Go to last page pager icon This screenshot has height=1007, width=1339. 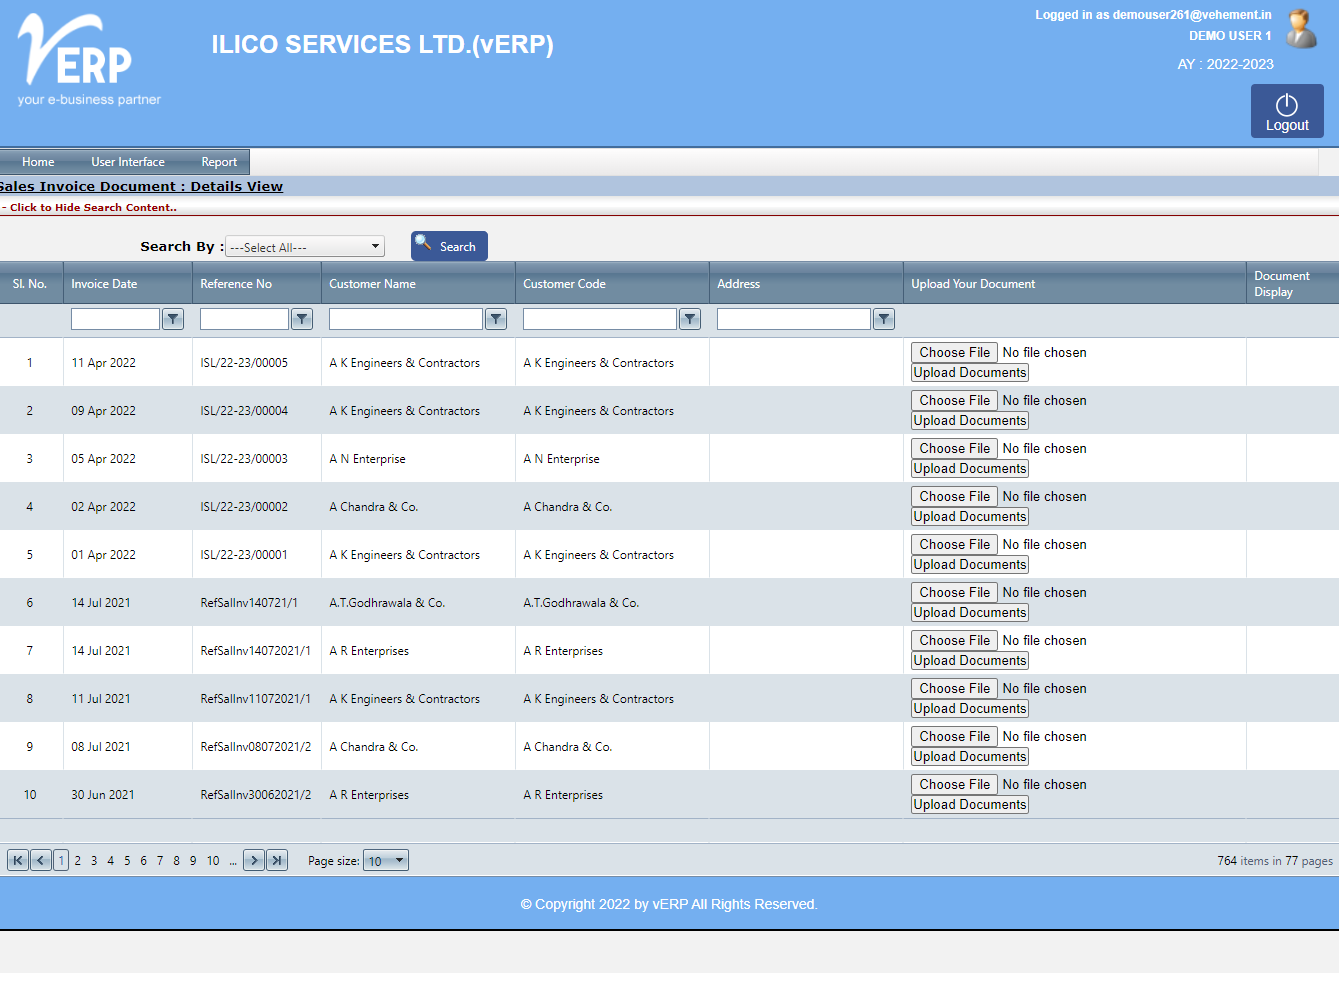click(x=277, y=860)
